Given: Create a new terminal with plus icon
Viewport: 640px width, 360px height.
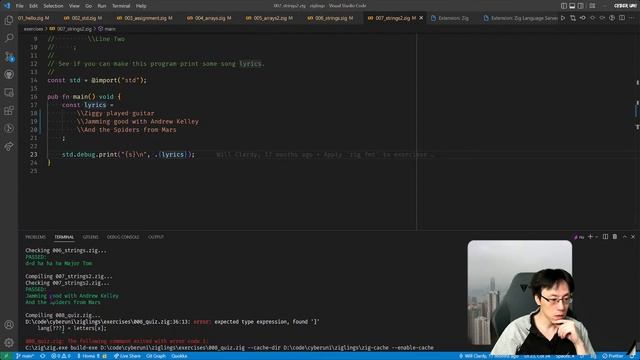Looking at the screenshot, I should pos(590,237).
